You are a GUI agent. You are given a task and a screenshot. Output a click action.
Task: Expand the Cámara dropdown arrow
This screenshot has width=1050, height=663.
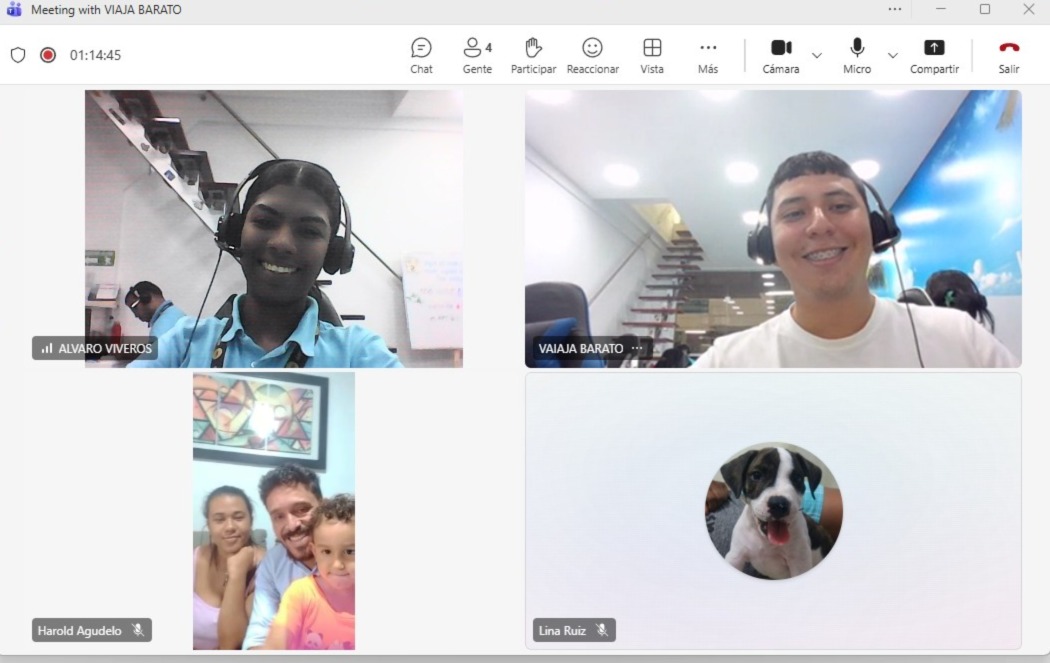817,55
